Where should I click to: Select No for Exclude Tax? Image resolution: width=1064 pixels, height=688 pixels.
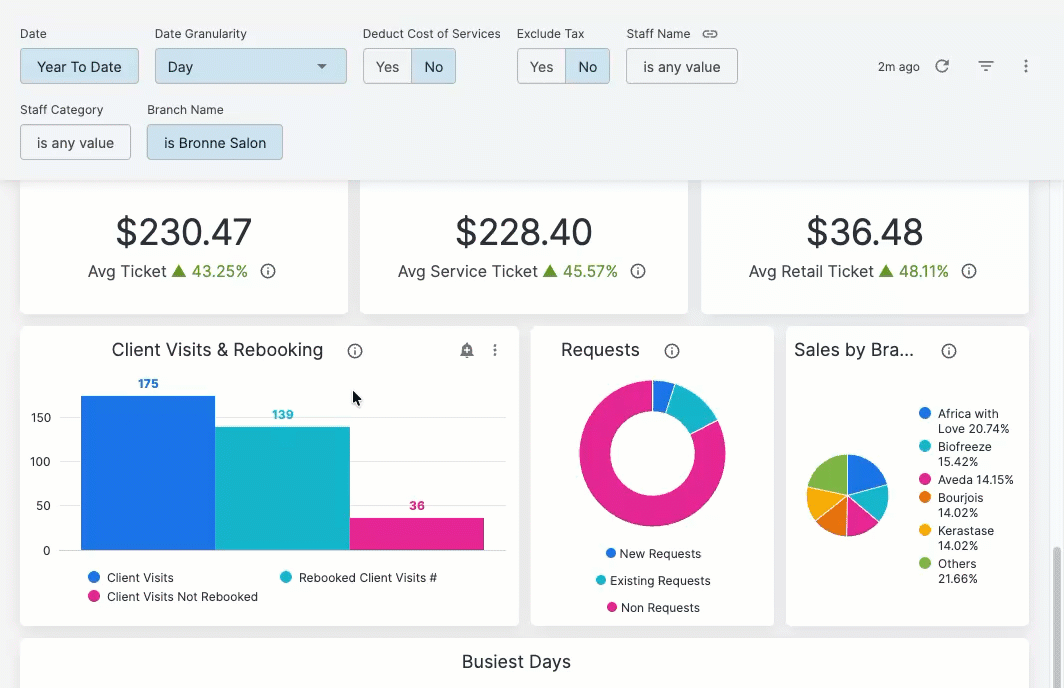click(x=588, y=67)
